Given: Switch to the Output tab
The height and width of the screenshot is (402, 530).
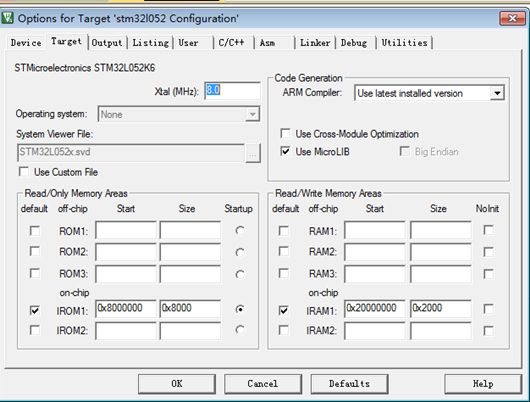Looking at the screenshot, I should pos(107,43).
